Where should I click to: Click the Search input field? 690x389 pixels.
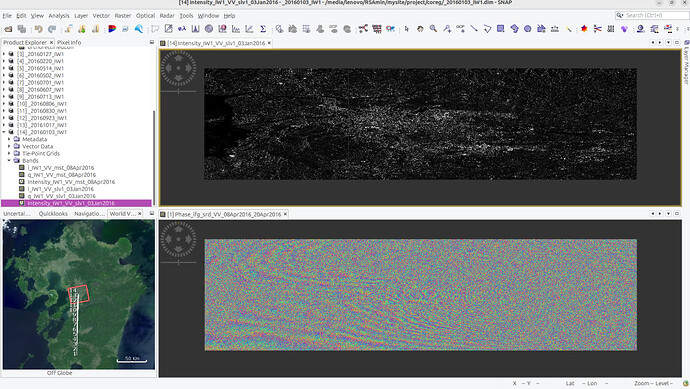[x=652, y=15]
